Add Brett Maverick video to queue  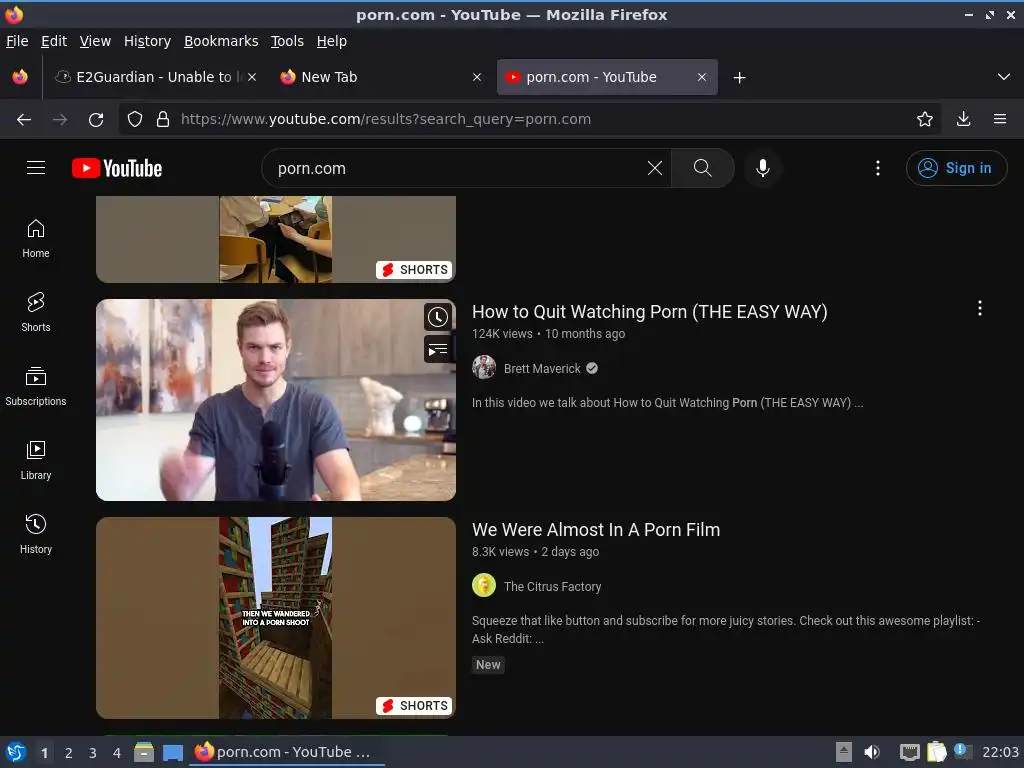point(438,350)
